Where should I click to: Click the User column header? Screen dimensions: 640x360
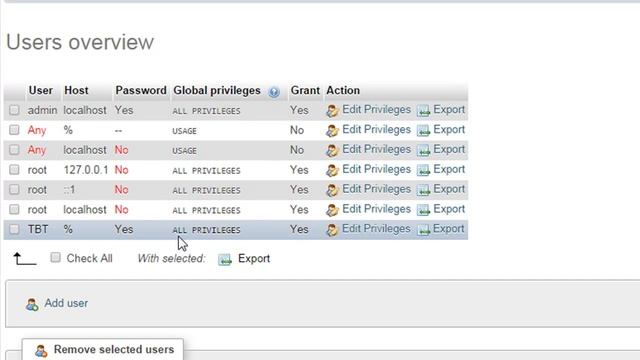click(40, 90)
